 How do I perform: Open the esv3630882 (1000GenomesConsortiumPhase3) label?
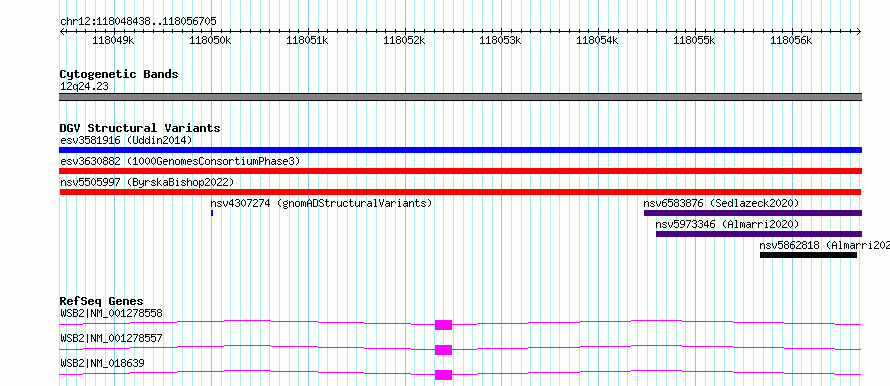[180, 161]
